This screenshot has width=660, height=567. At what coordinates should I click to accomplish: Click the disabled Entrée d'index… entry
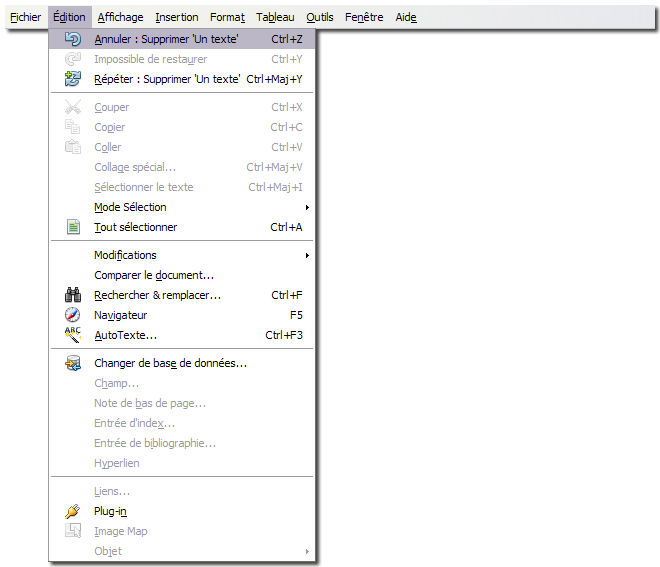point(182,423)
